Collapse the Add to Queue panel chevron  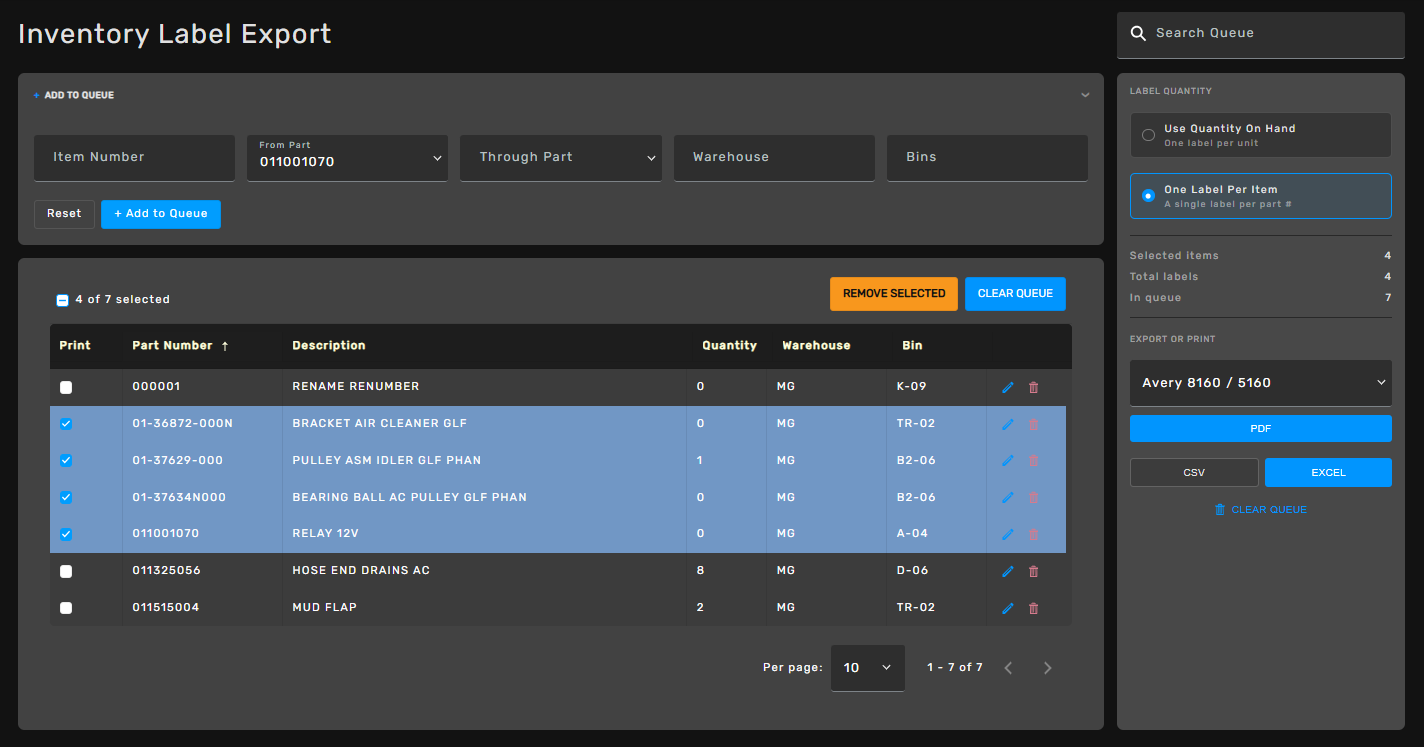[1085, 96]
